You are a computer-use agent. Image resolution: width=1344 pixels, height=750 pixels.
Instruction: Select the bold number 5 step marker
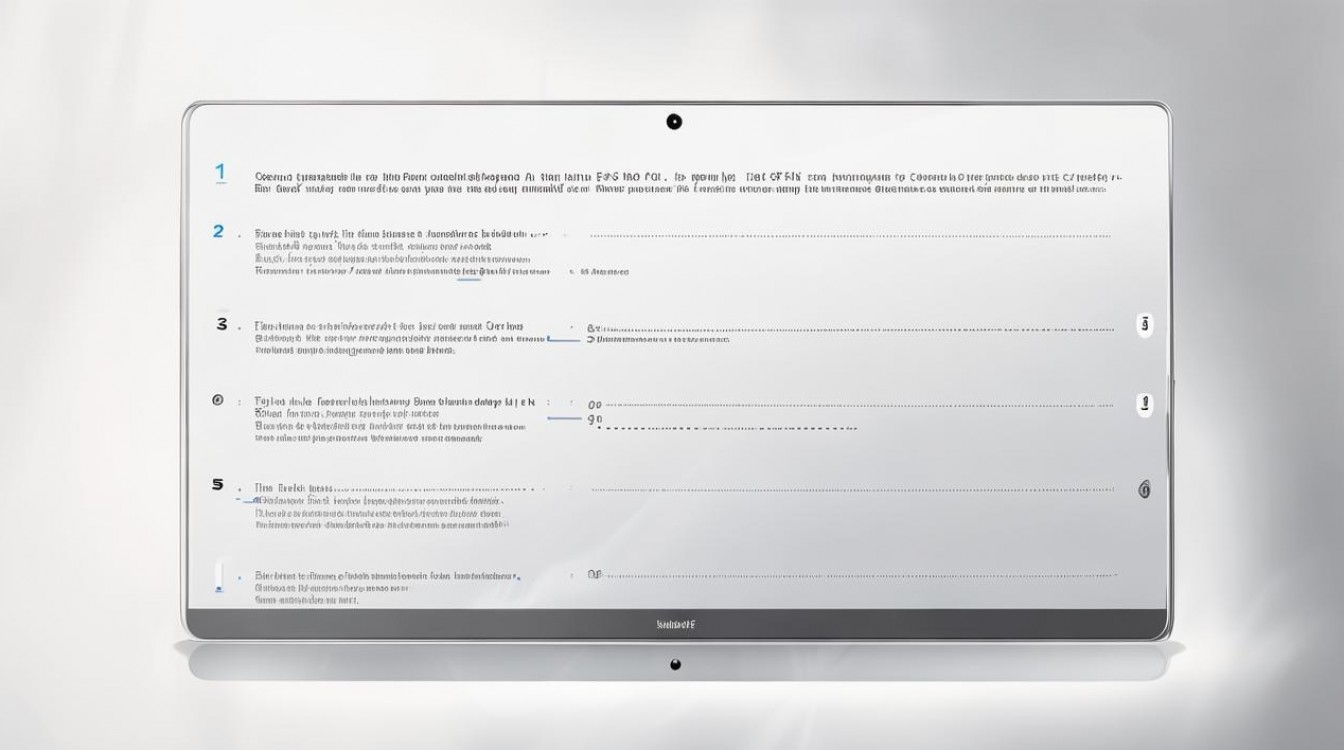click(218, 484)
